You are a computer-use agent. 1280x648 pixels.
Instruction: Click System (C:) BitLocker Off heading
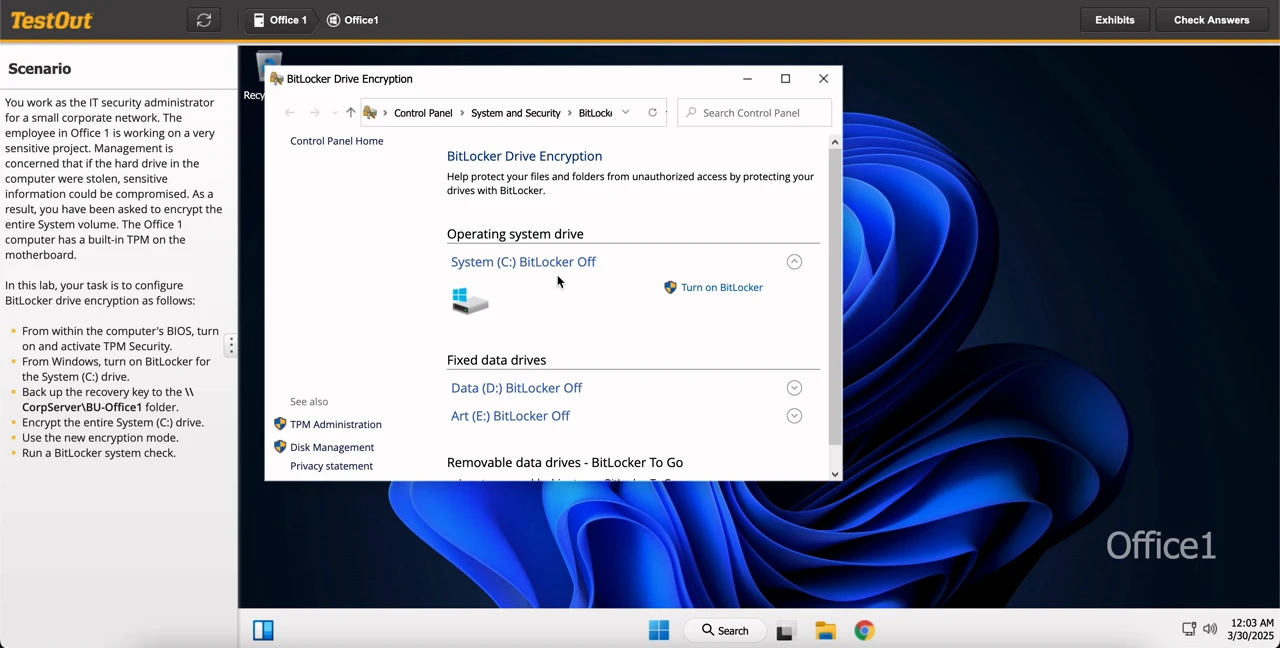523,262
